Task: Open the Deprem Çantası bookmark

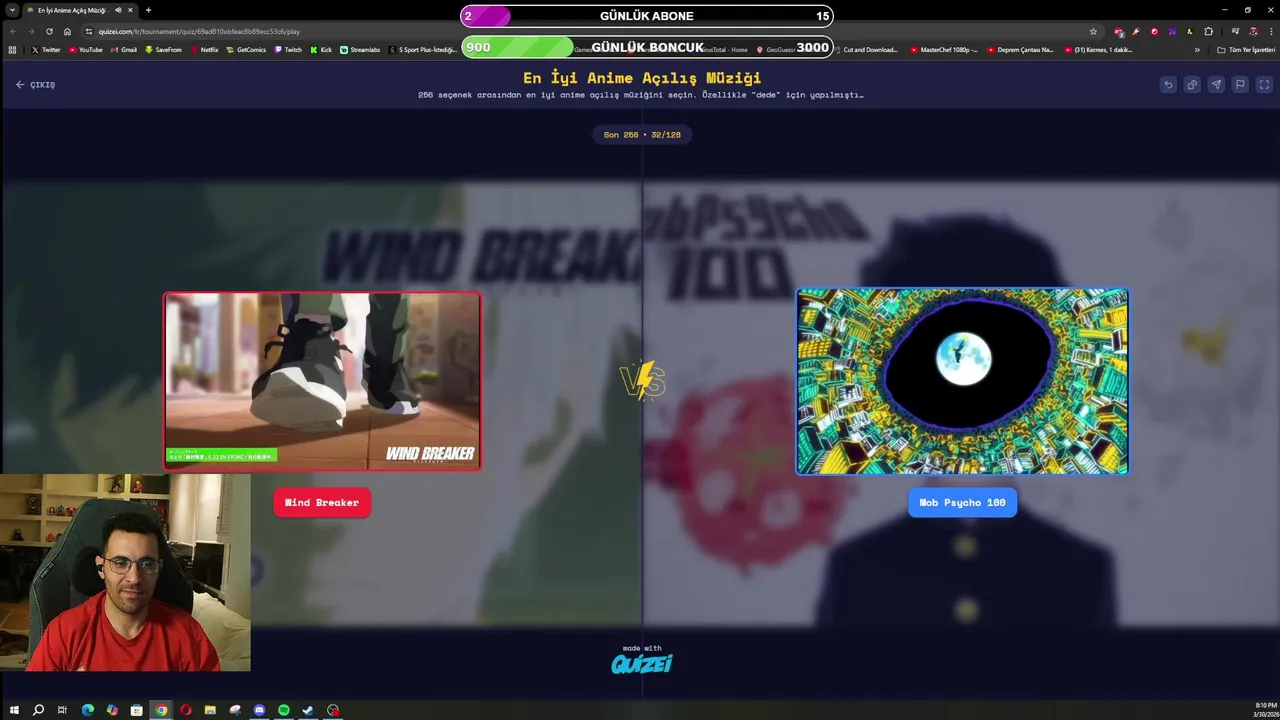Action: 1020,49
